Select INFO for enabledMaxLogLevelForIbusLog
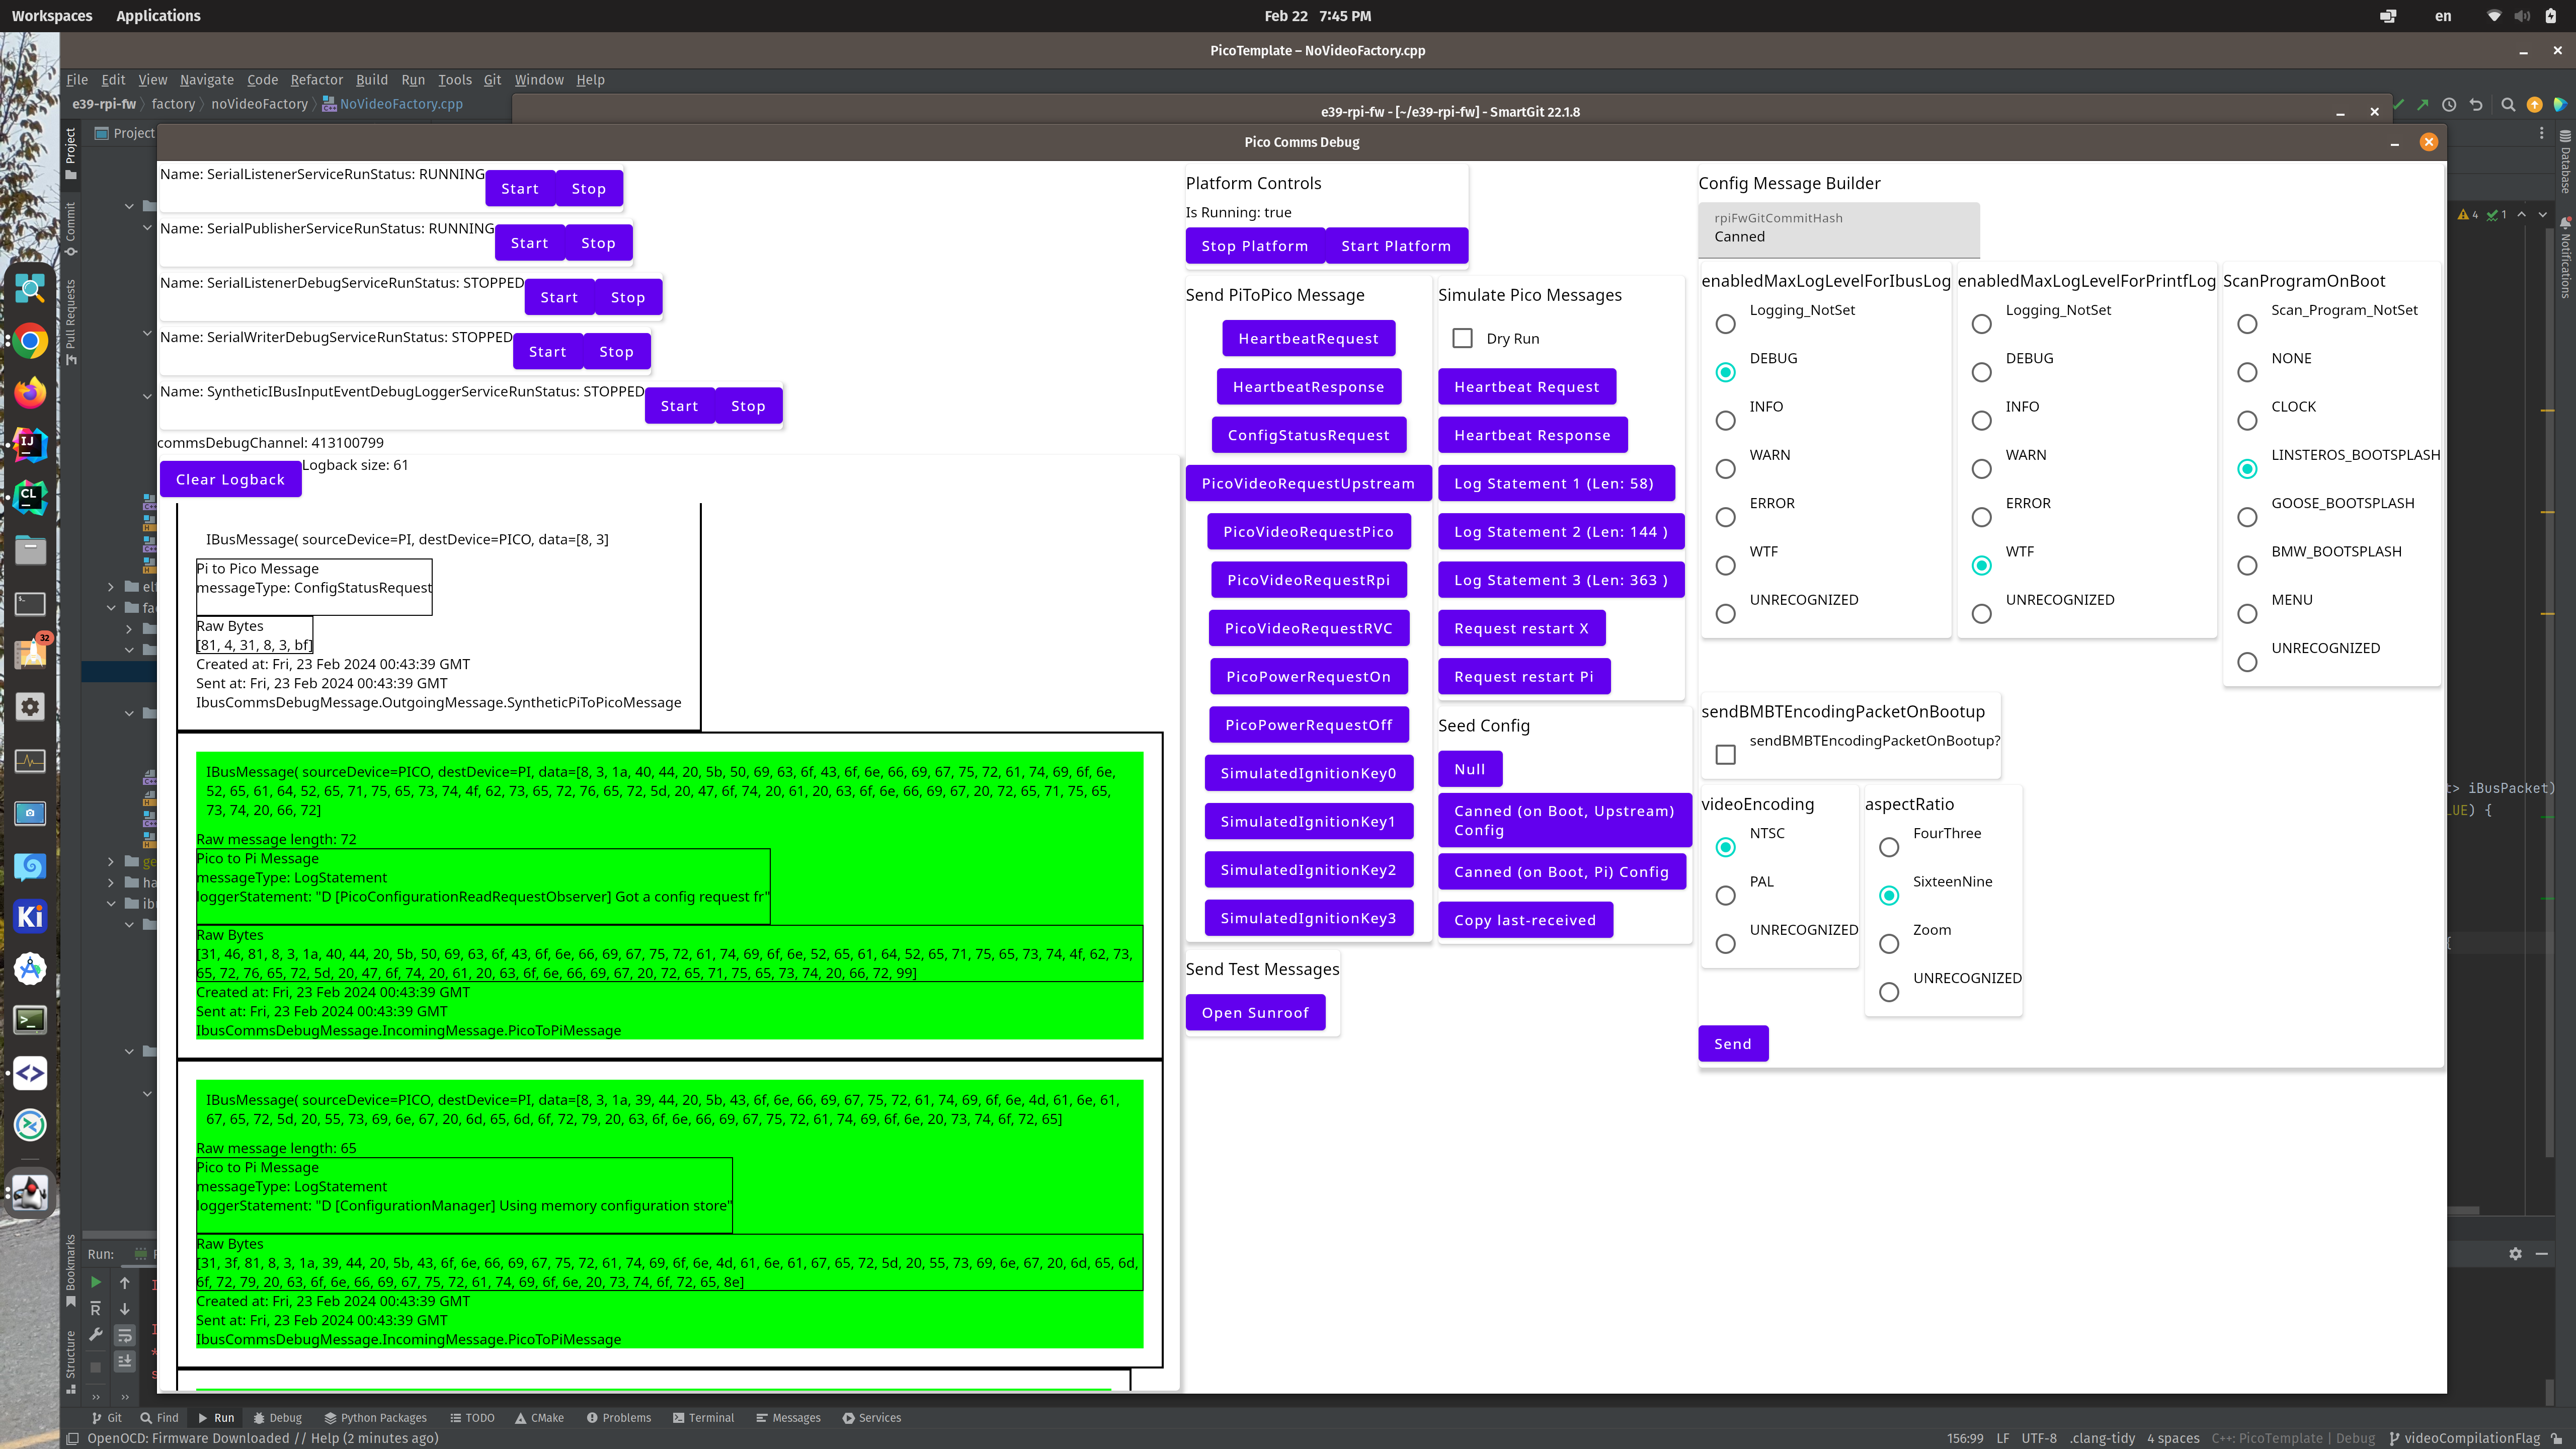The width and height of the screenshot is (2576, 1449). click(1725, 420)
